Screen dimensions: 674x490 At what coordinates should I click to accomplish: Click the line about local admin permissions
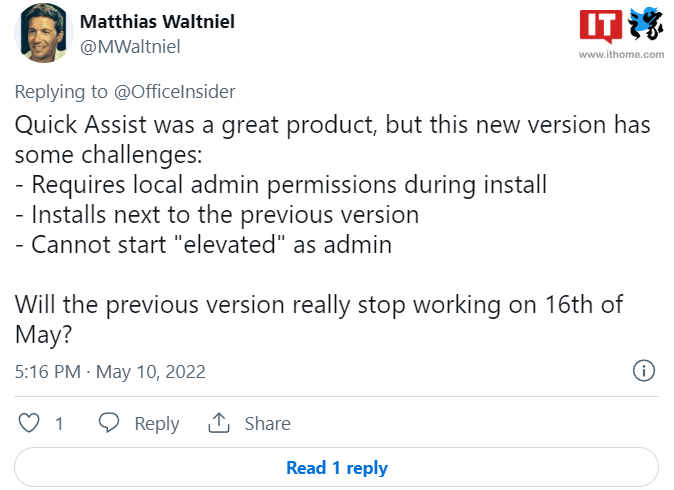point(280,186)
